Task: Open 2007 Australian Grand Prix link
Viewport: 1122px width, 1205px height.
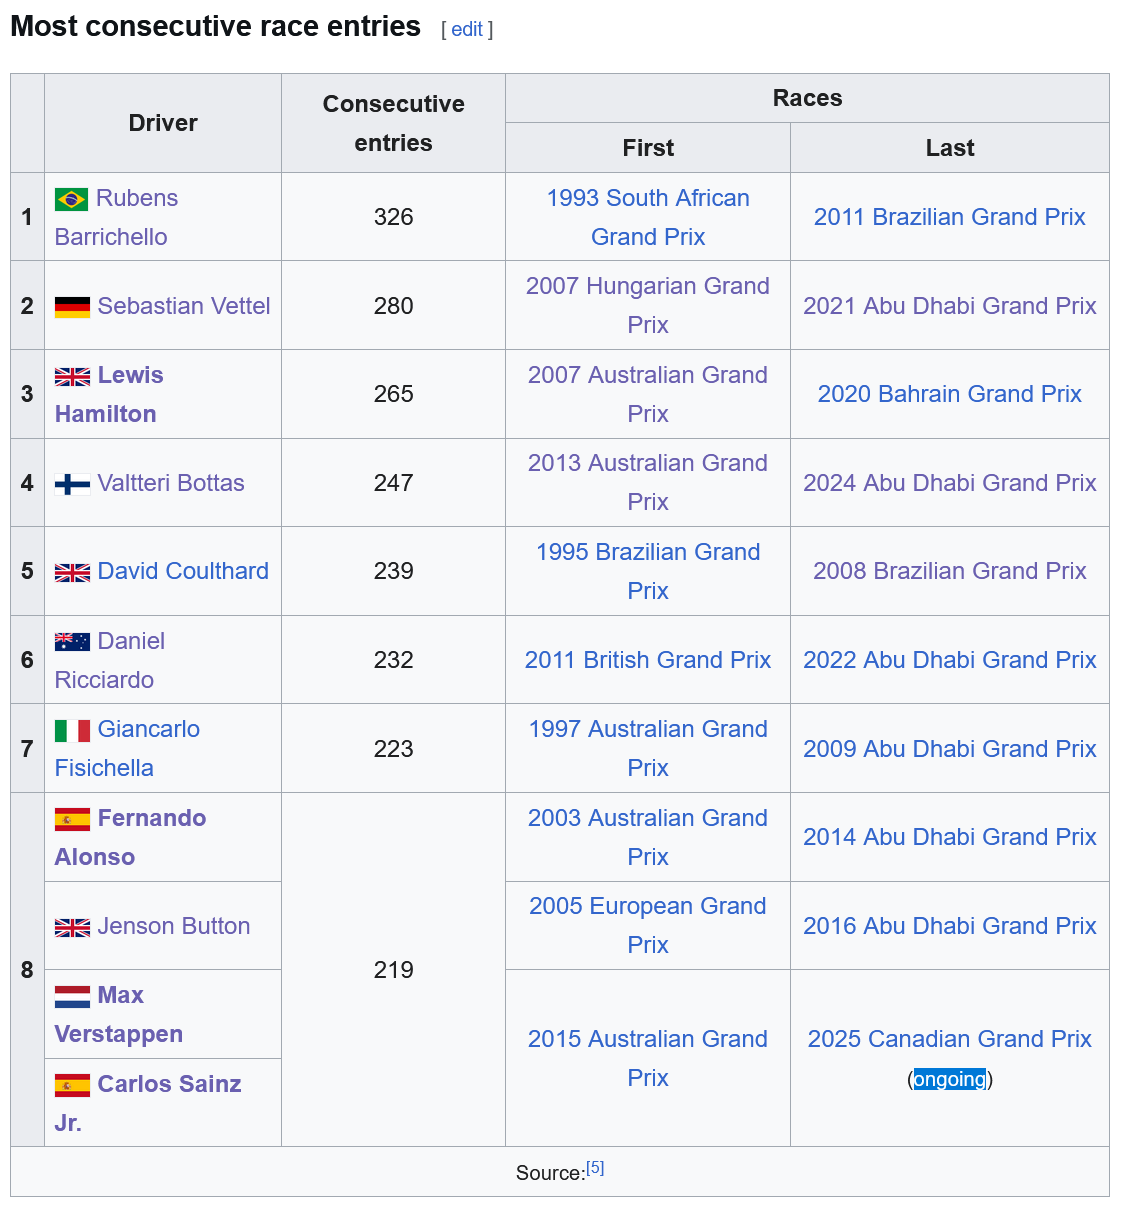Action: pos(648,394)
